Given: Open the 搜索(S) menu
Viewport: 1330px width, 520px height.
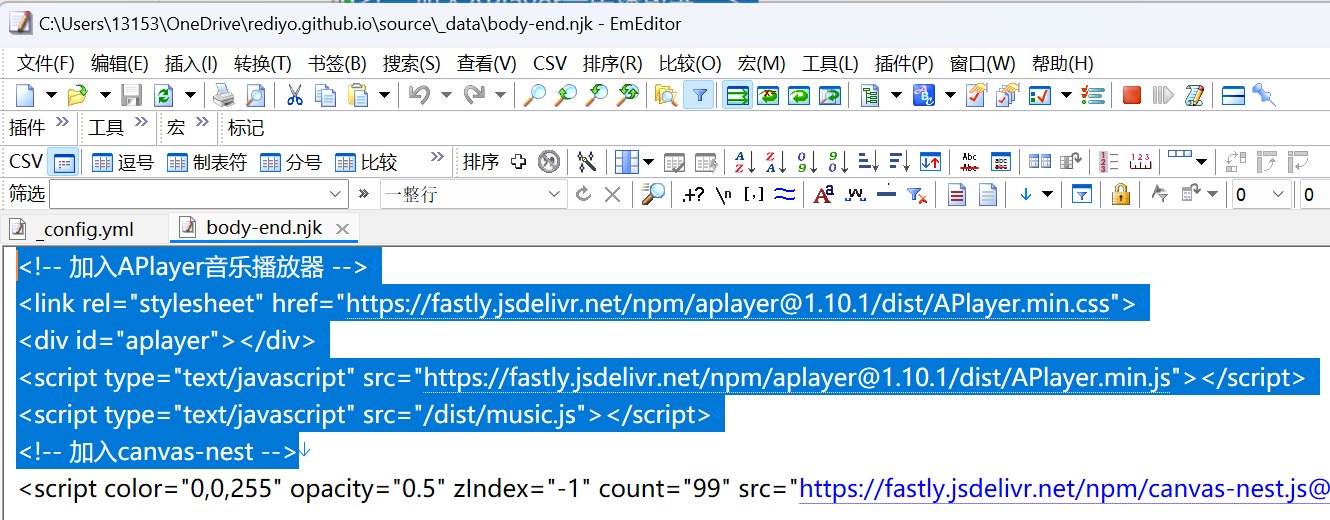Looking at the screenshot, I should [x=412, y=63].
